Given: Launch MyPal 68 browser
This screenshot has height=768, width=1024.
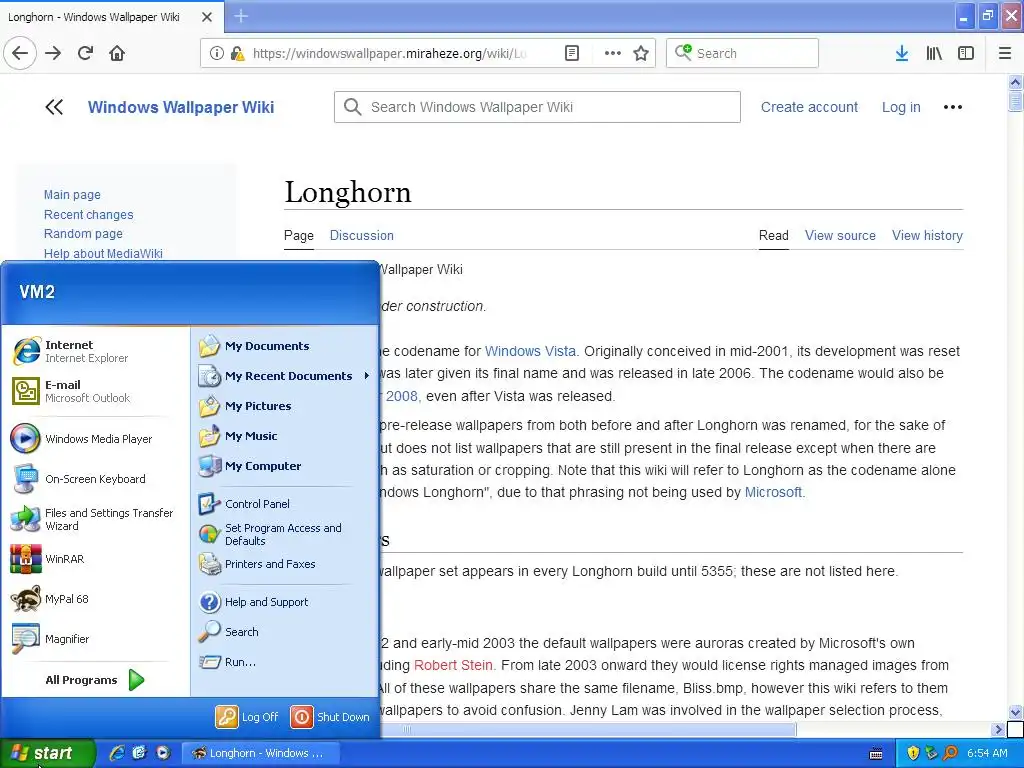Looking at the screenshot, I should tap(96, 599).
